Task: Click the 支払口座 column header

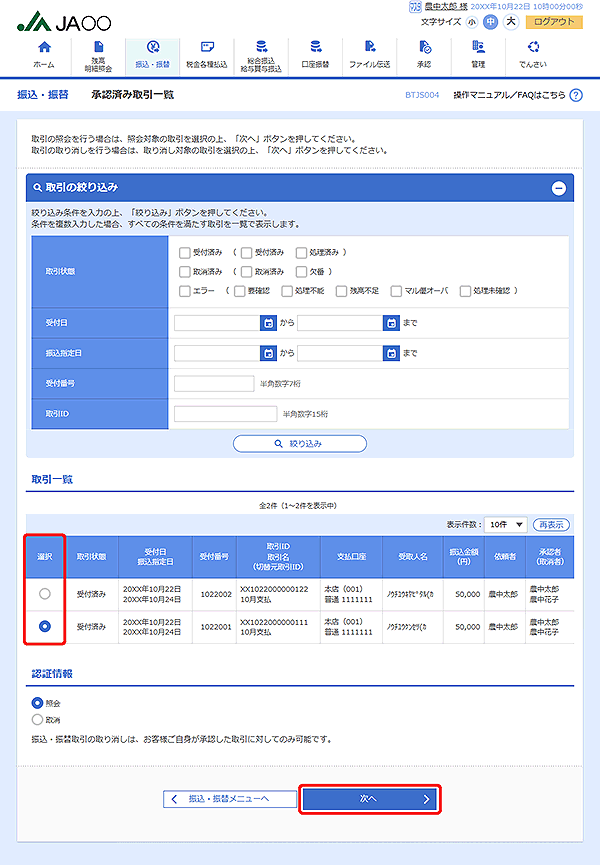Action: tap(351, 557)
